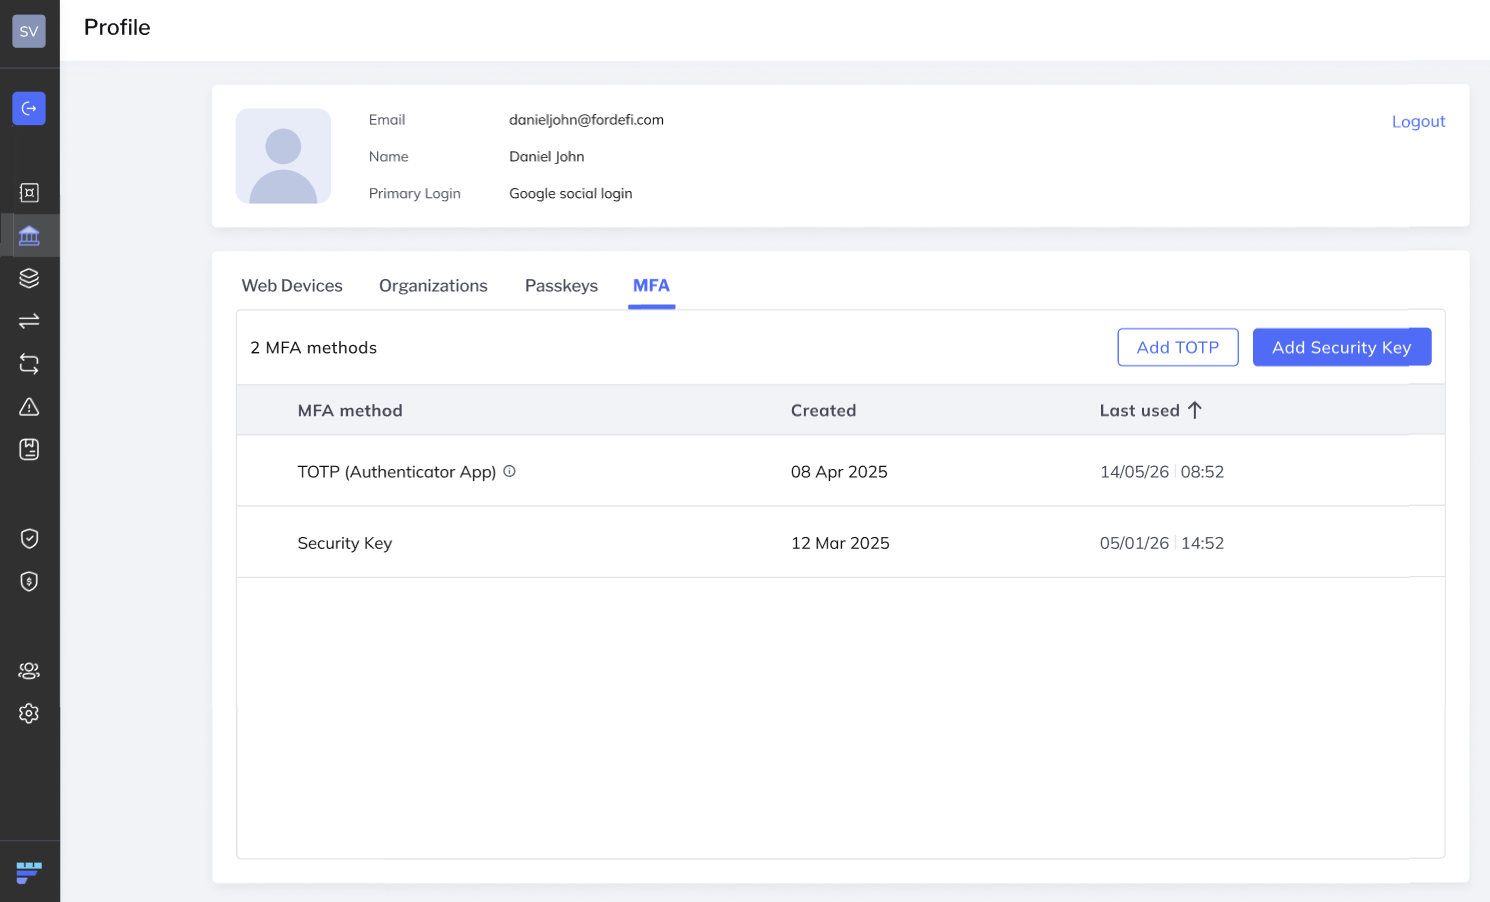
Task: Click the Created column header
Action: tap(823, 410)
